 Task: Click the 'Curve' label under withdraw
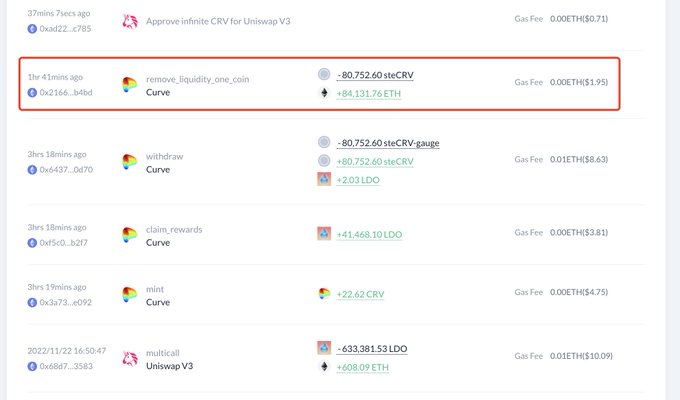click(x=158, y=170)
